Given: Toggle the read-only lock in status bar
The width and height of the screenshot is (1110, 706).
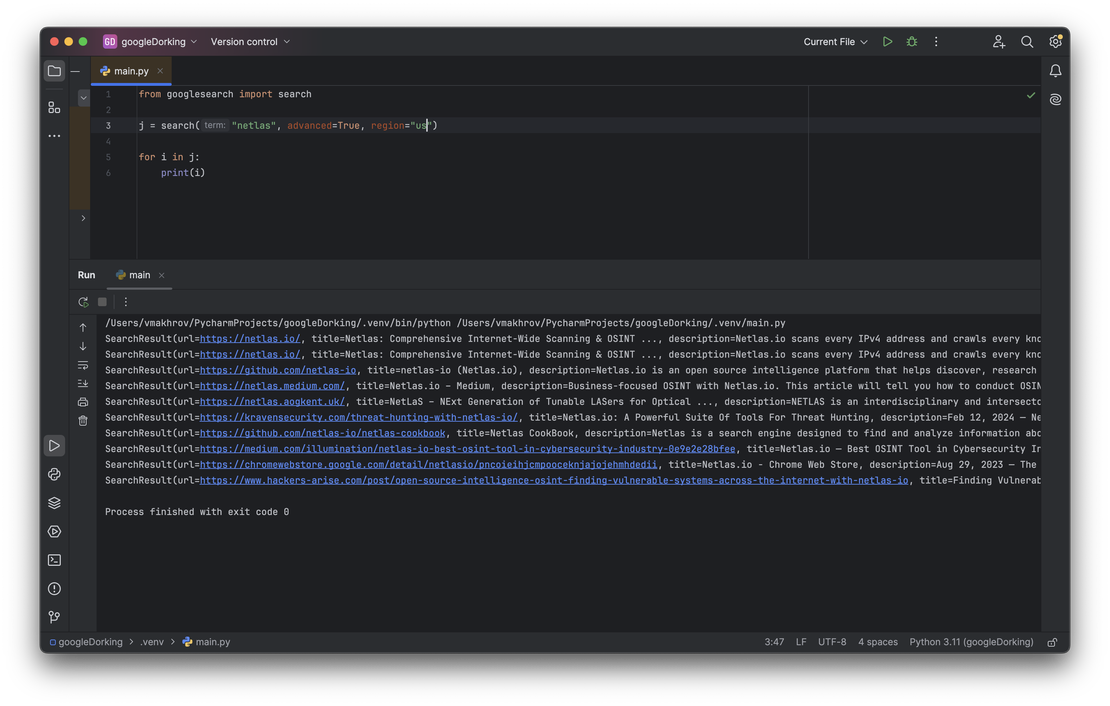Looking at the screenshot, I should pyautogui.click(x=1052, y=642).
